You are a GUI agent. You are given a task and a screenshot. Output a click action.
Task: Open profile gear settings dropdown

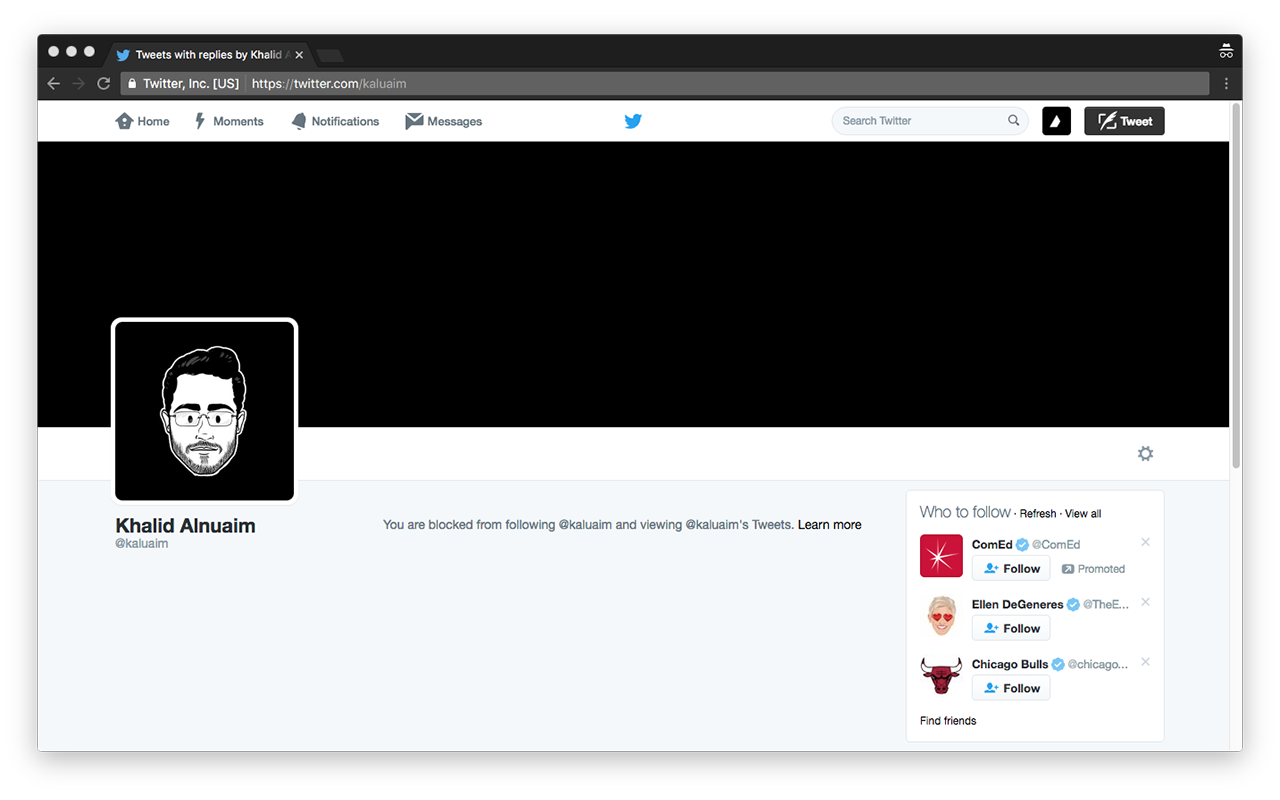[x=1145, y=454]
